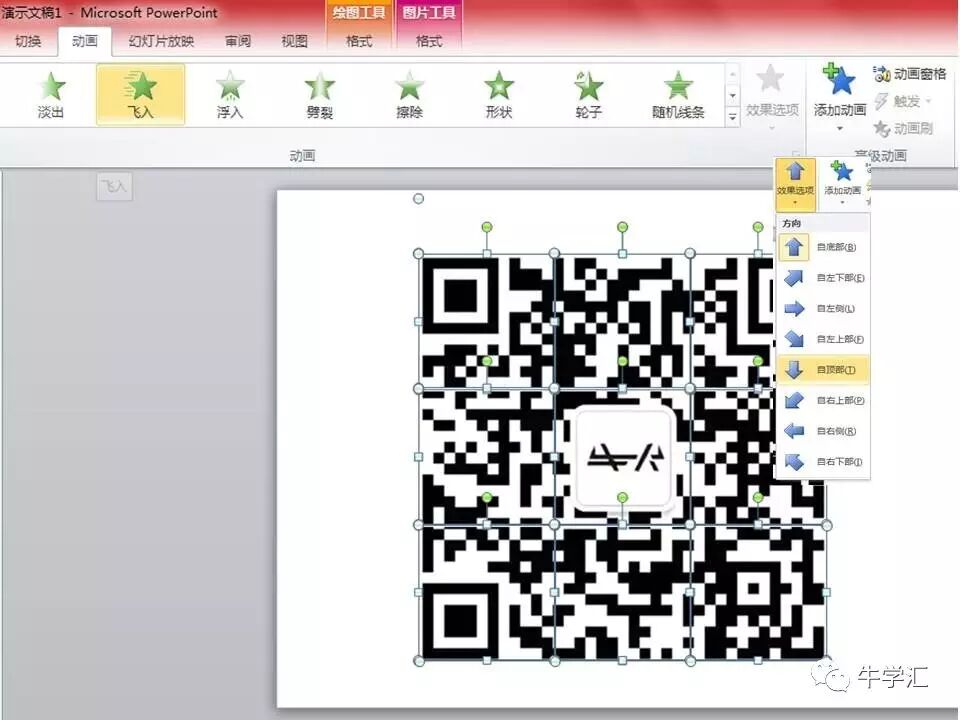Screen dimensions: 960x720
Task: Open 格式 tab under 图片工具
Action: pyautogui.click(x=429, y=41)
